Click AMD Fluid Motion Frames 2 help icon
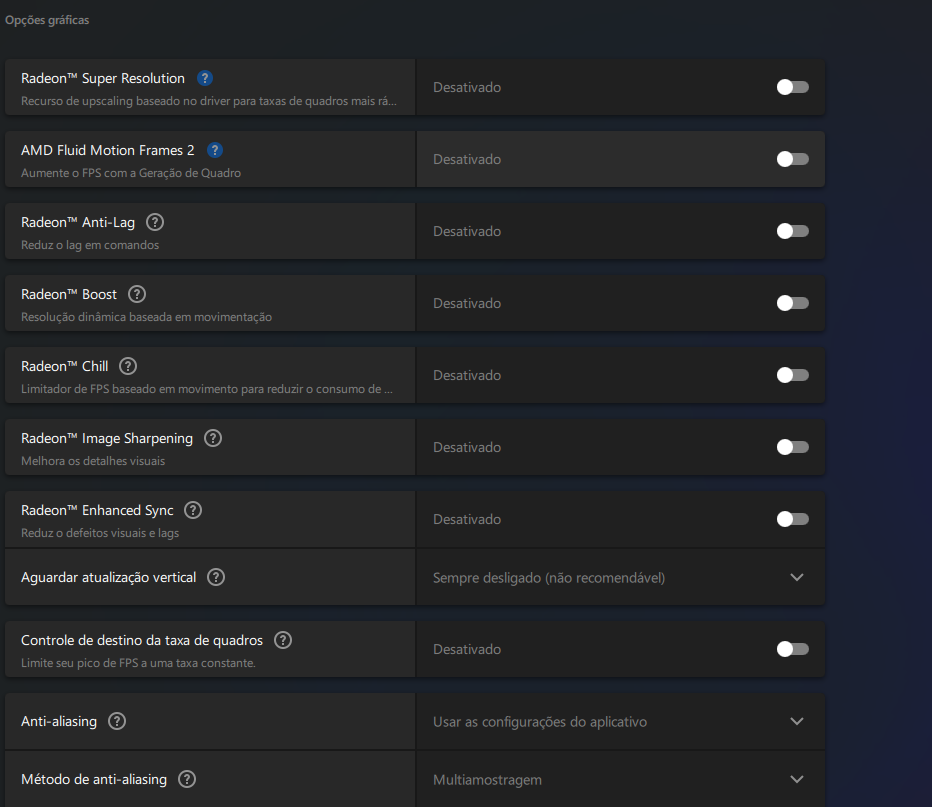 tap(215, 150)
